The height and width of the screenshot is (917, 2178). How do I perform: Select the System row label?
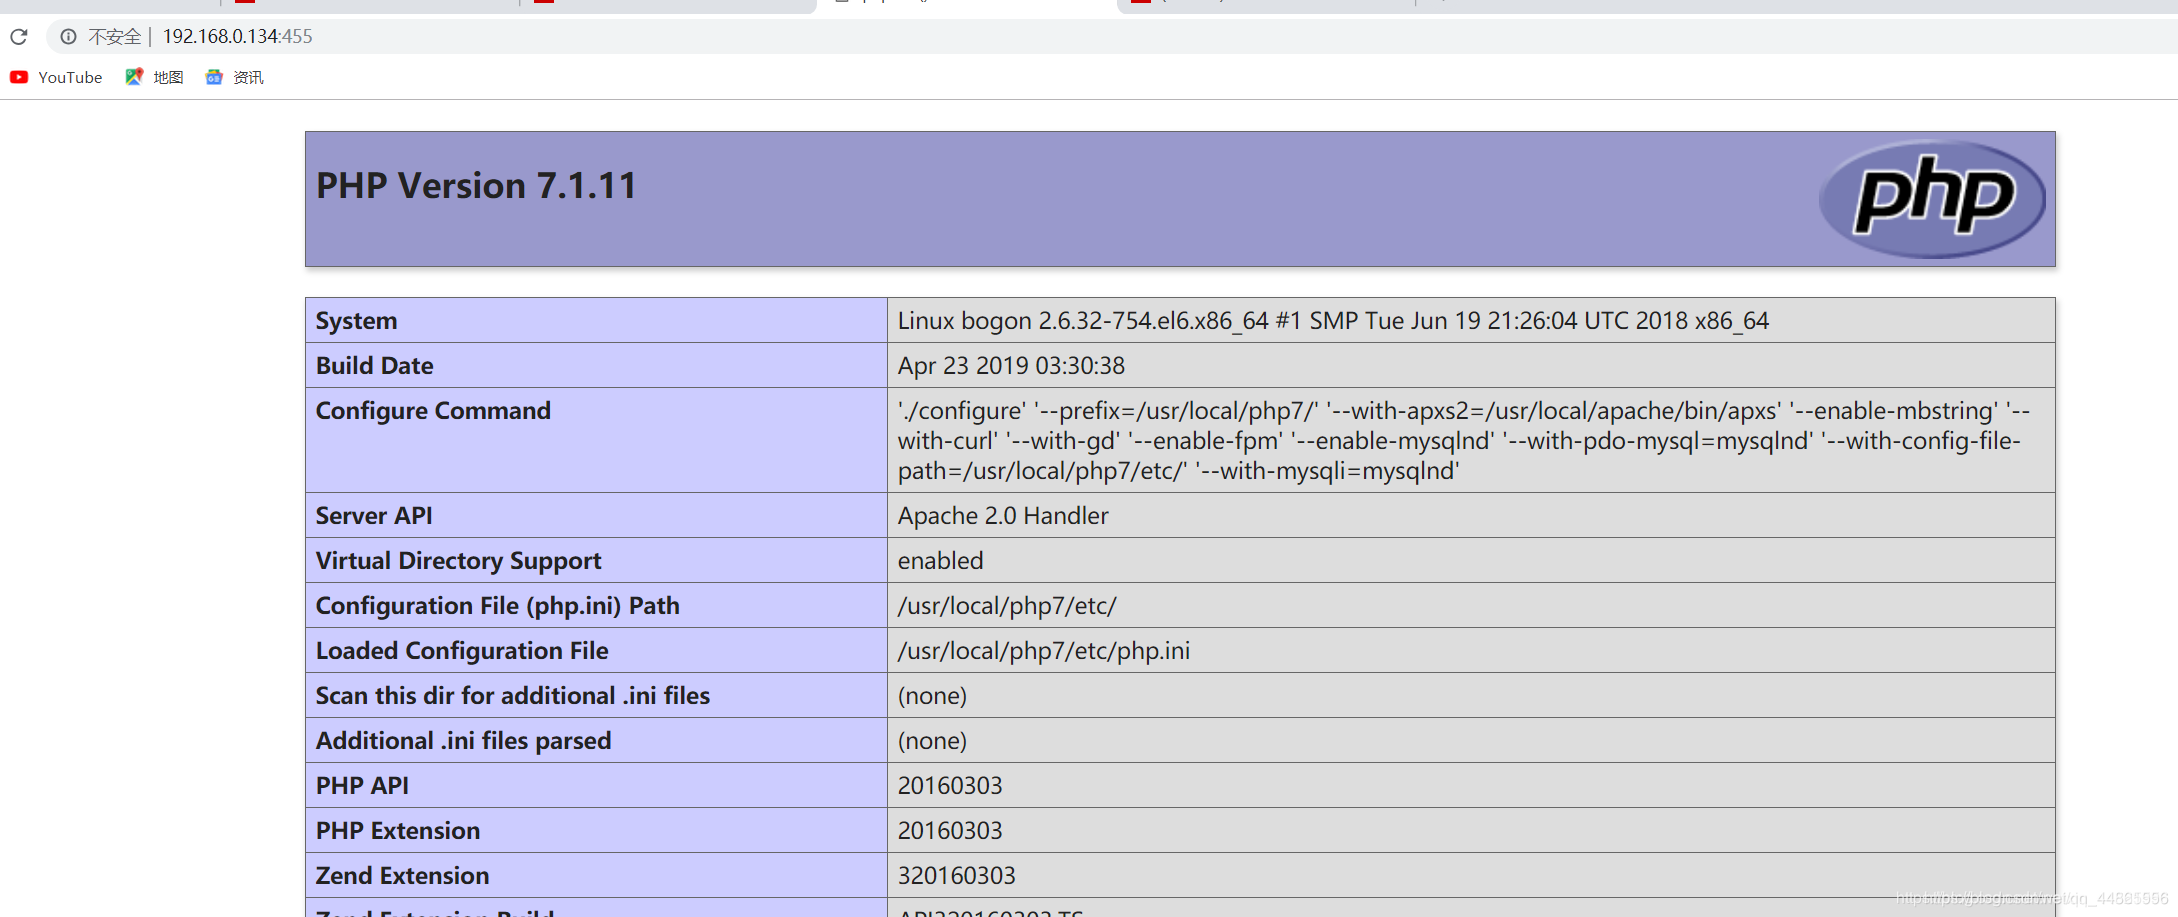356,321
